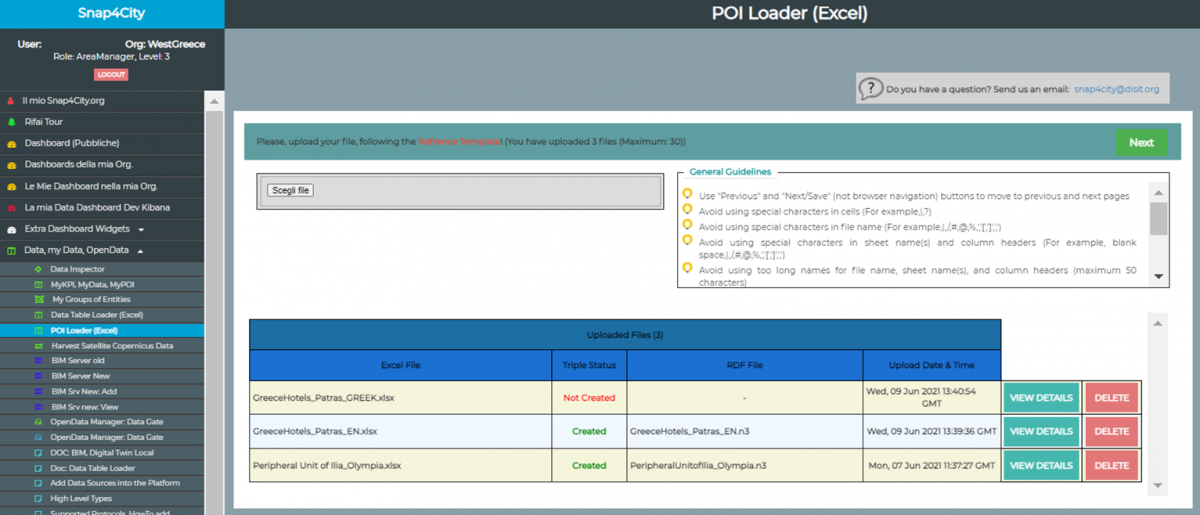Click the Harvest Satellite Copernicus Data icon
Viewport: 1200px width, 515px height.
(39, 345)
